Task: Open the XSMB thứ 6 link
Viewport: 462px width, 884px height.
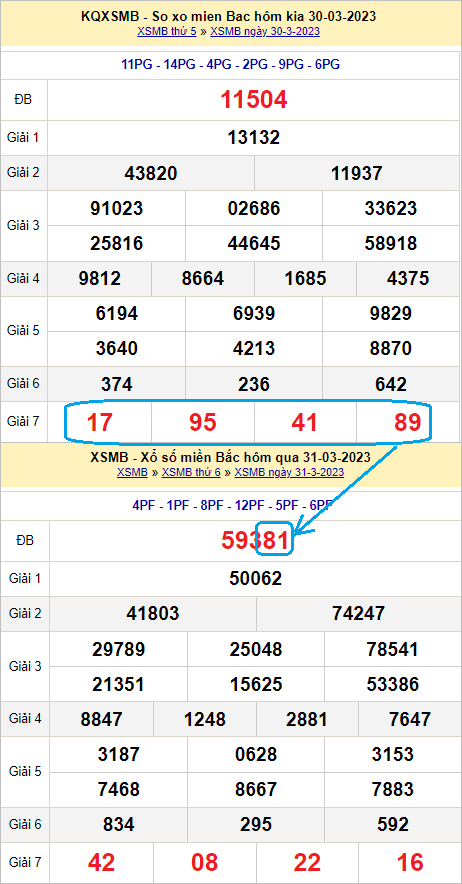Action: point(191,472)
